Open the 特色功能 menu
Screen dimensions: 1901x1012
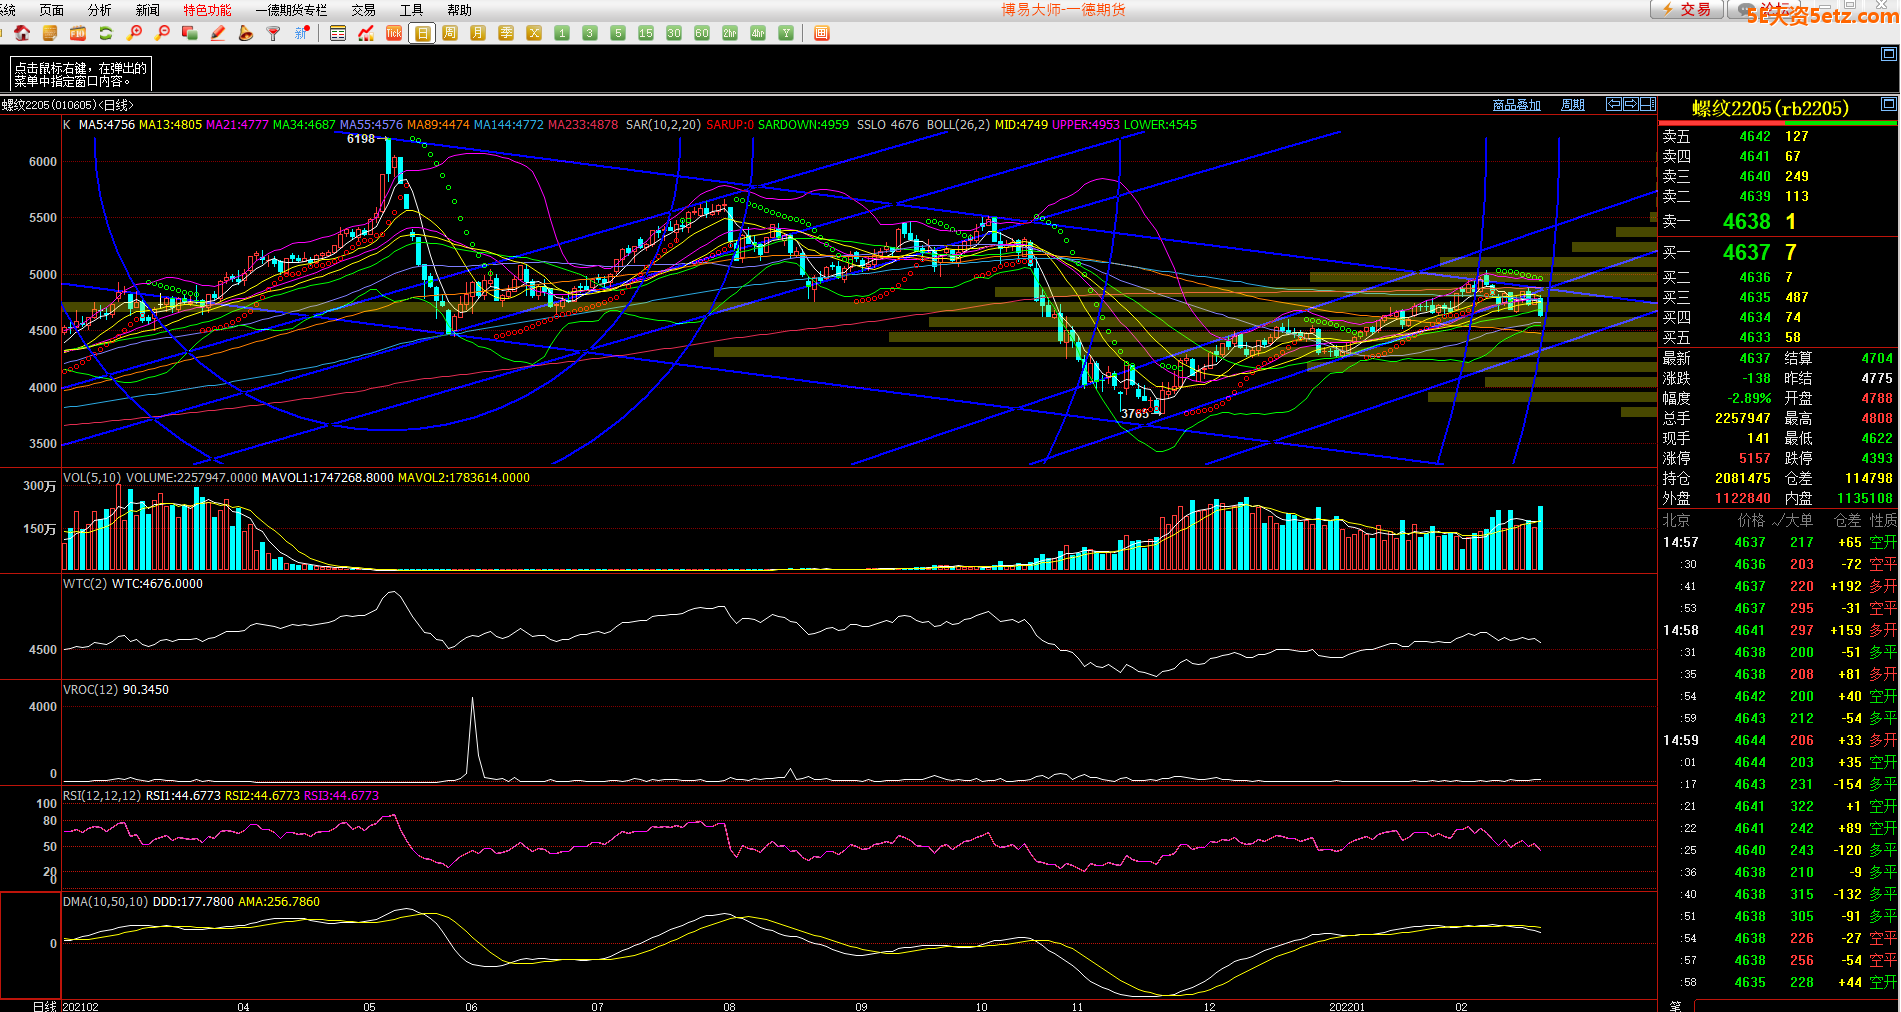[x=207, y=10]
